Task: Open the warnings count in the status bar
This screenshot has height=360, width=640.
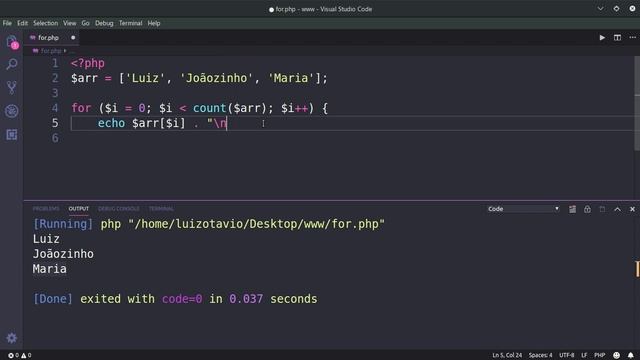Action: pyautogui.click(x=26, y=356)
